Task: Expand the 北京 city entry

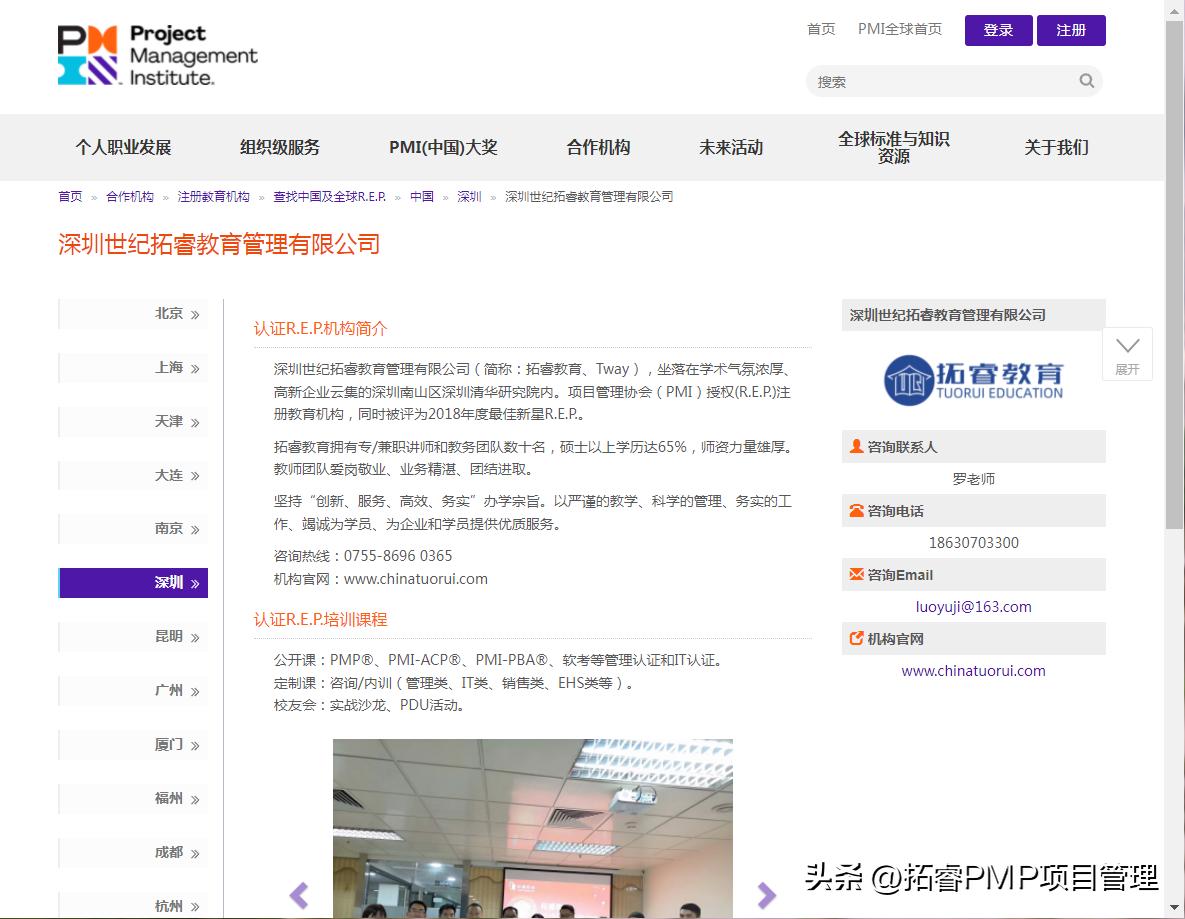Action: 133,314
